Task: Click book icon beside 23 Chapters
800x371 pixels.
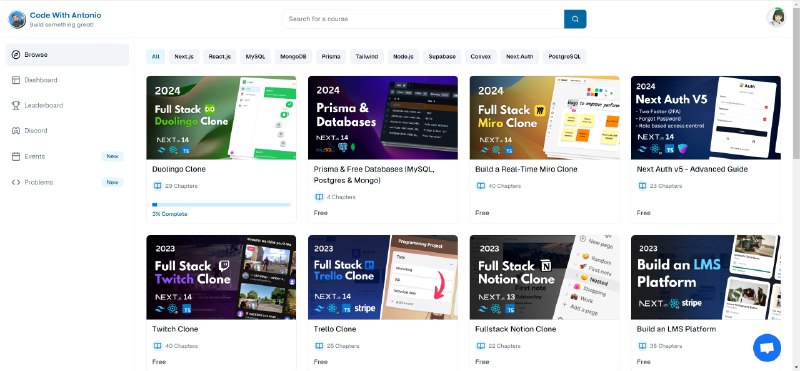Action: pyautogui.click(x=642, y=186)
